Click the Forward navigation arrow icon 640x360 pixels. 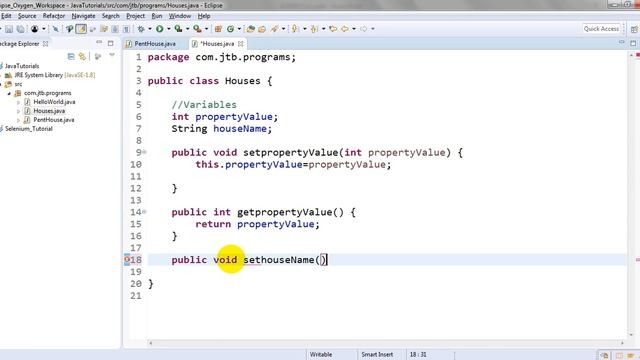pyautogui.click(x=364, y=29)
